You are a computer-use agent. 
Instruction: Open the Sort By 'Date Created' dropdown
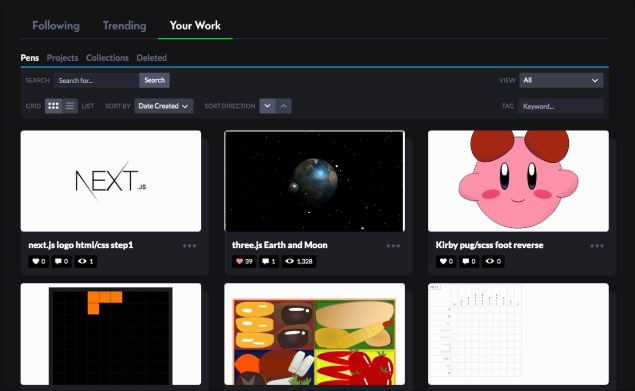click(x=164, y=106)
